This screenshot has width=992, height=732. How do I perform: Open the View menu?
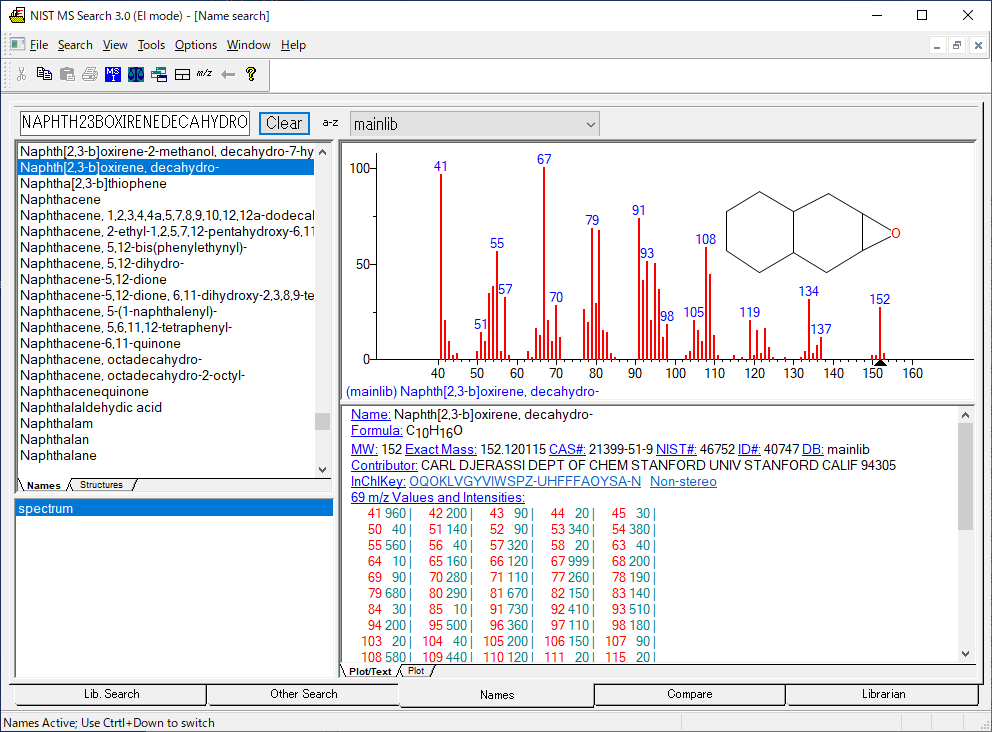pyautogui.click(x=115, y=45)
